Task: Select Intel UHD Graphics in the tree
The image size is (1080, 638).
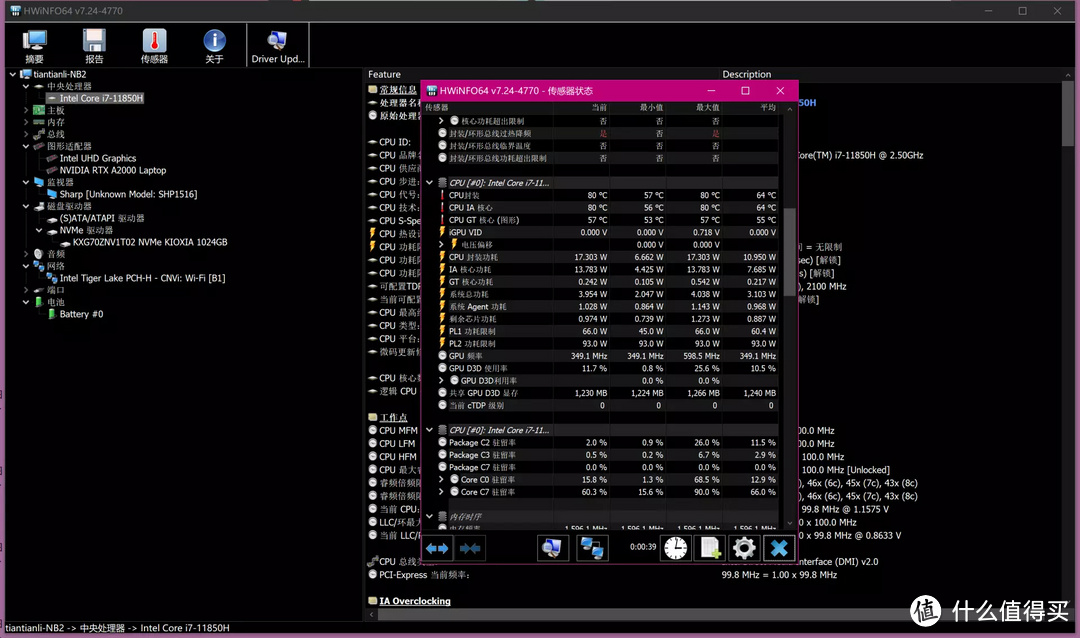Action: click(98, 158)
